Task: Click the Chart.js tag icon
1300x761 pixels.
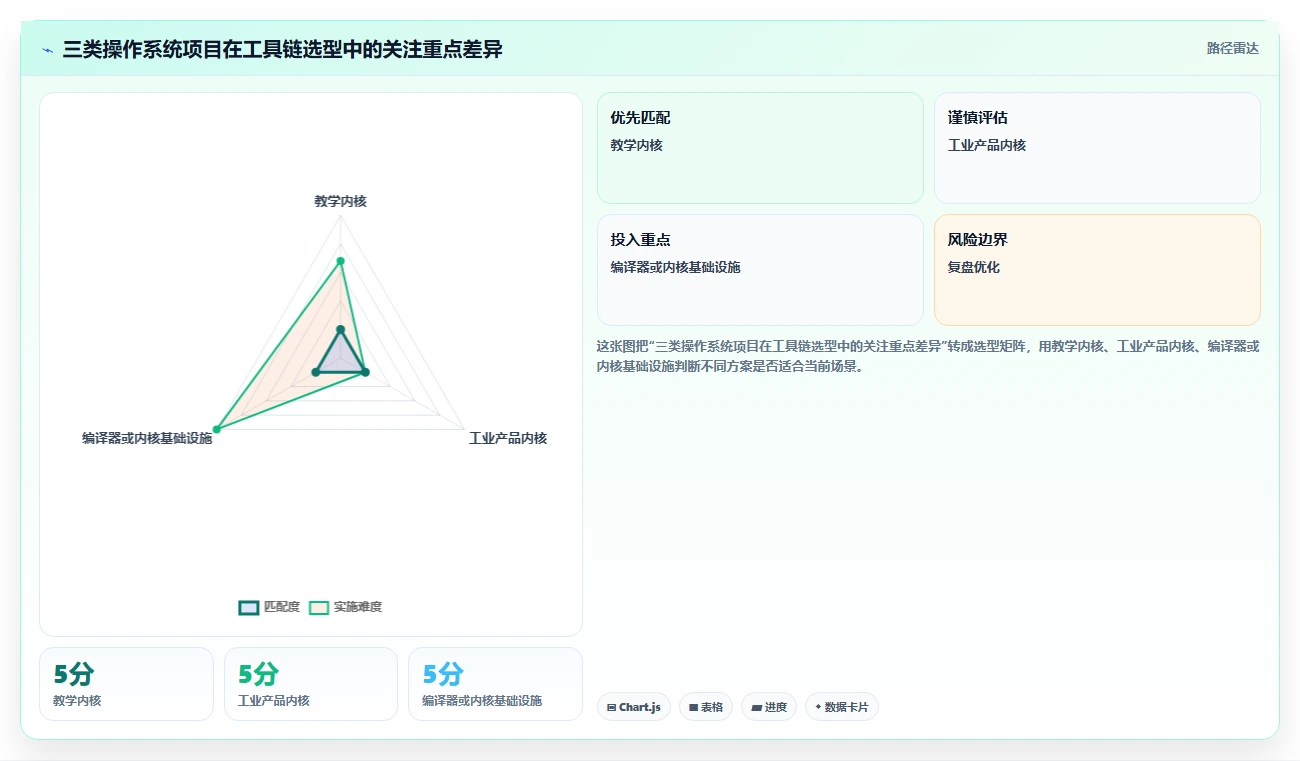Action: [611, 707]
